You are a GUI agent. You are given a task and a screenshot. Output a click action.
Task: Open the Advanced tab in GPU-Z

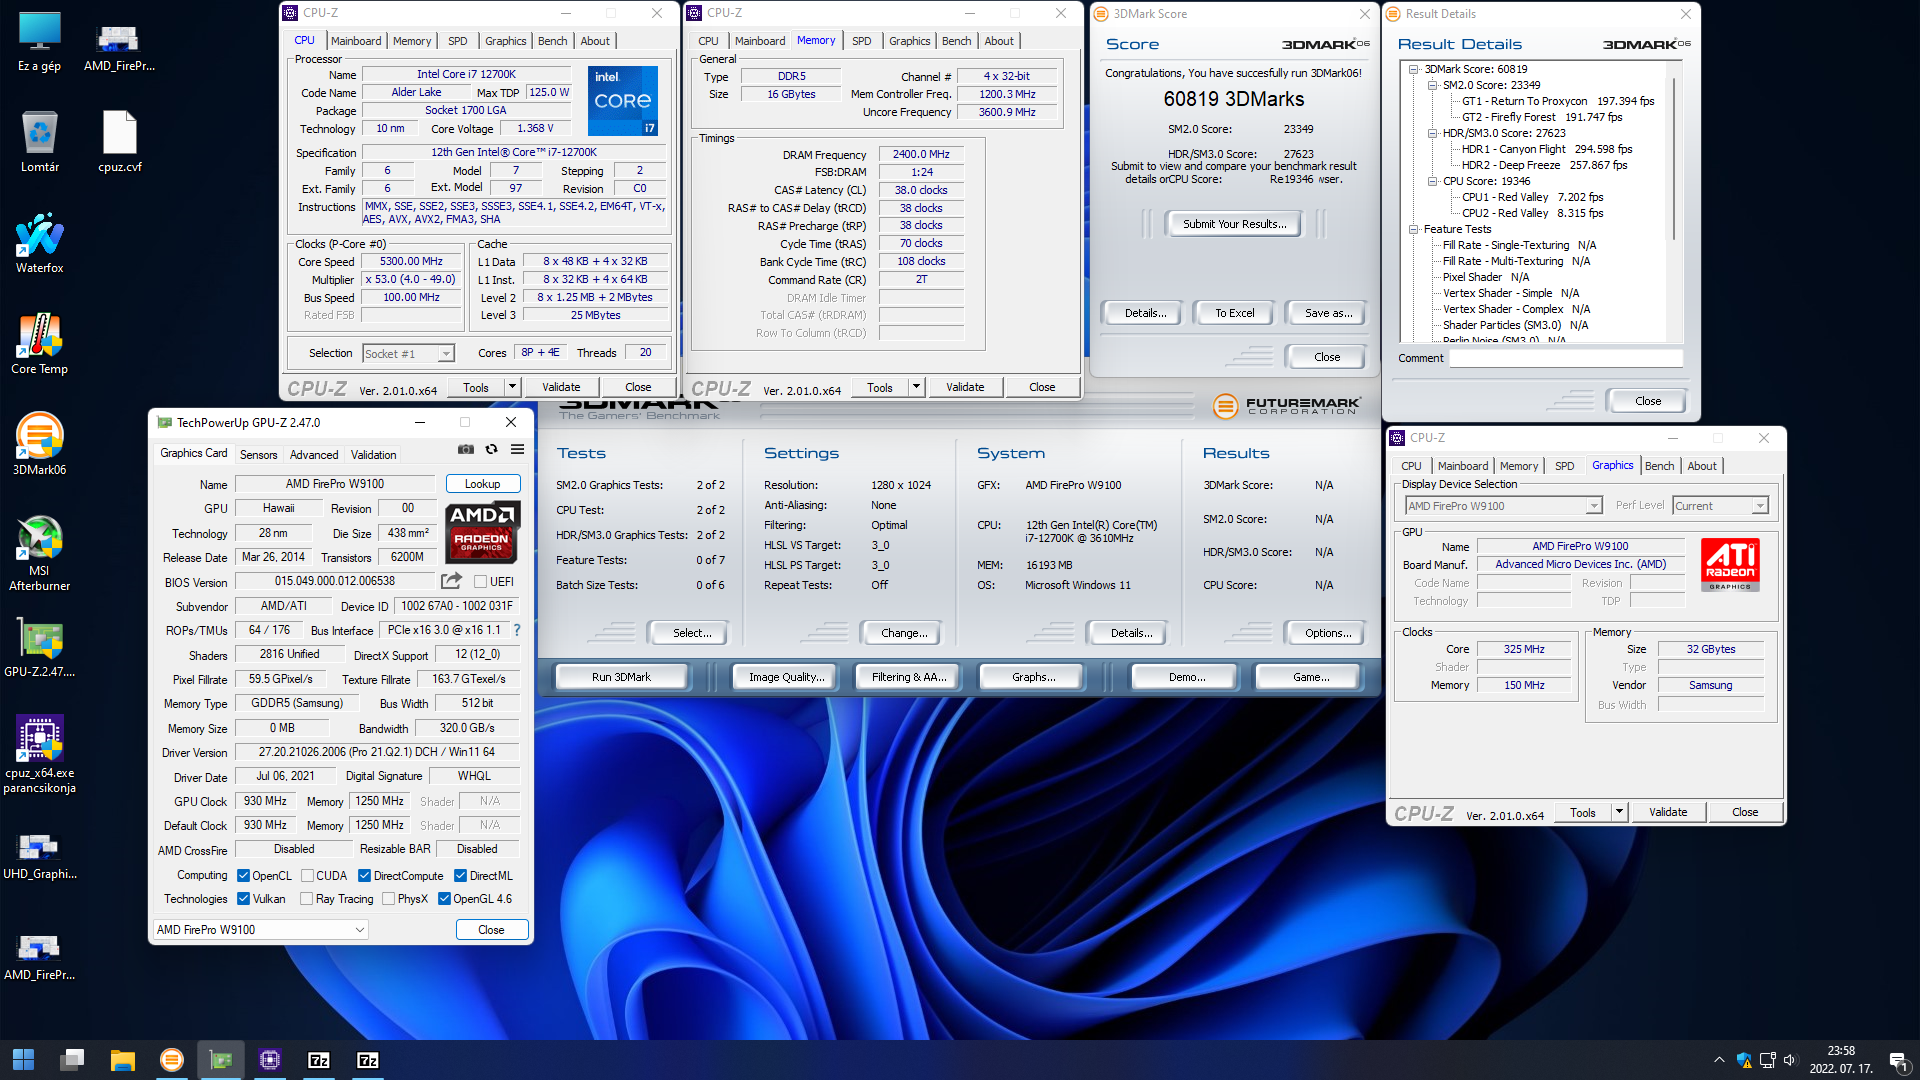314,455
